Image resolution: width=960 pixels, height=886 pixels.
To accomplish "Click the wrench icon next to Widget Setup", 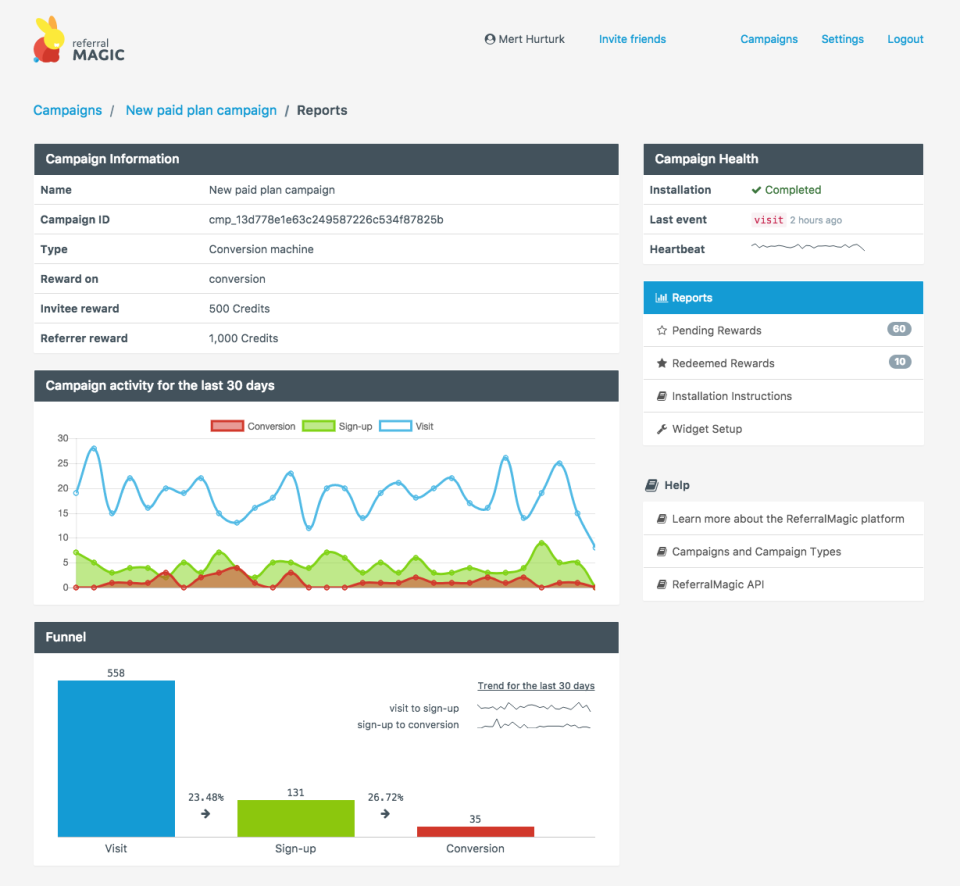I will (x=661, y=429).
